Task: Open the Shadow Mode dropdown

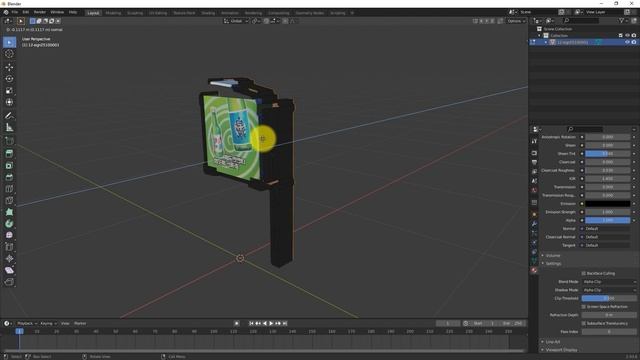Action: 609,290
